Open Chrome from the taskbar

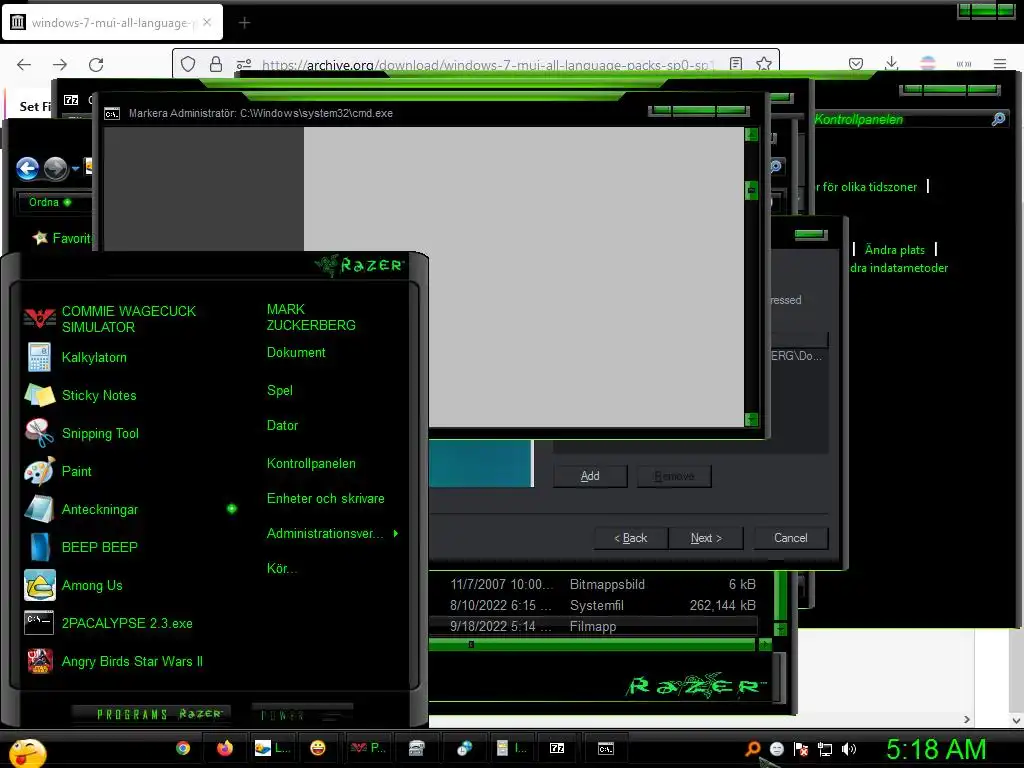[x=183, y=748]
